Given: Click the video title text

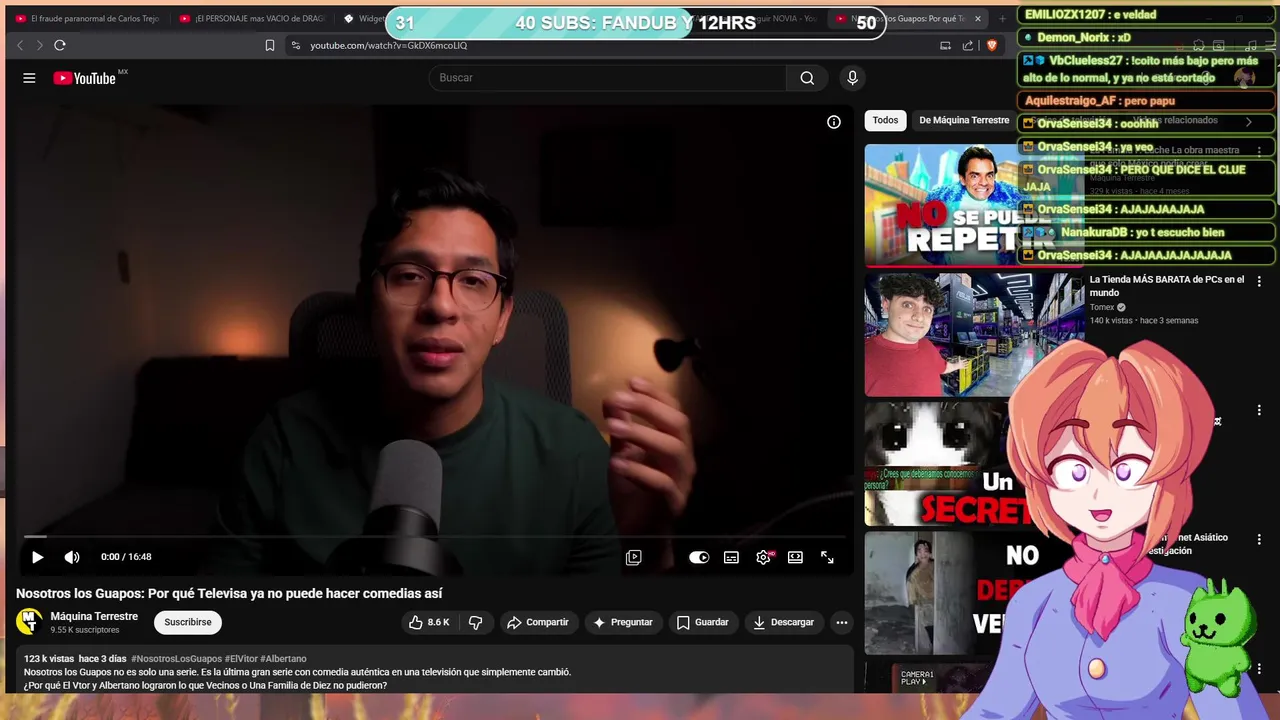Looking at the screenshot, I should click(x=229, y=593).
